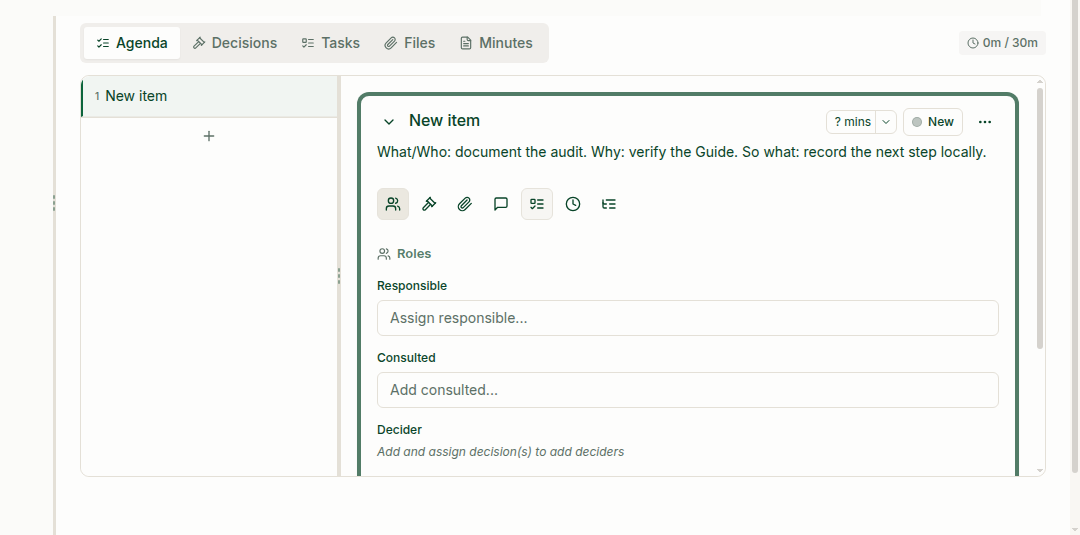Image resolution: width=1080 pixels, height=535 pixels.
Task: Switch to the Decisions tab
Action: [235, 43]
